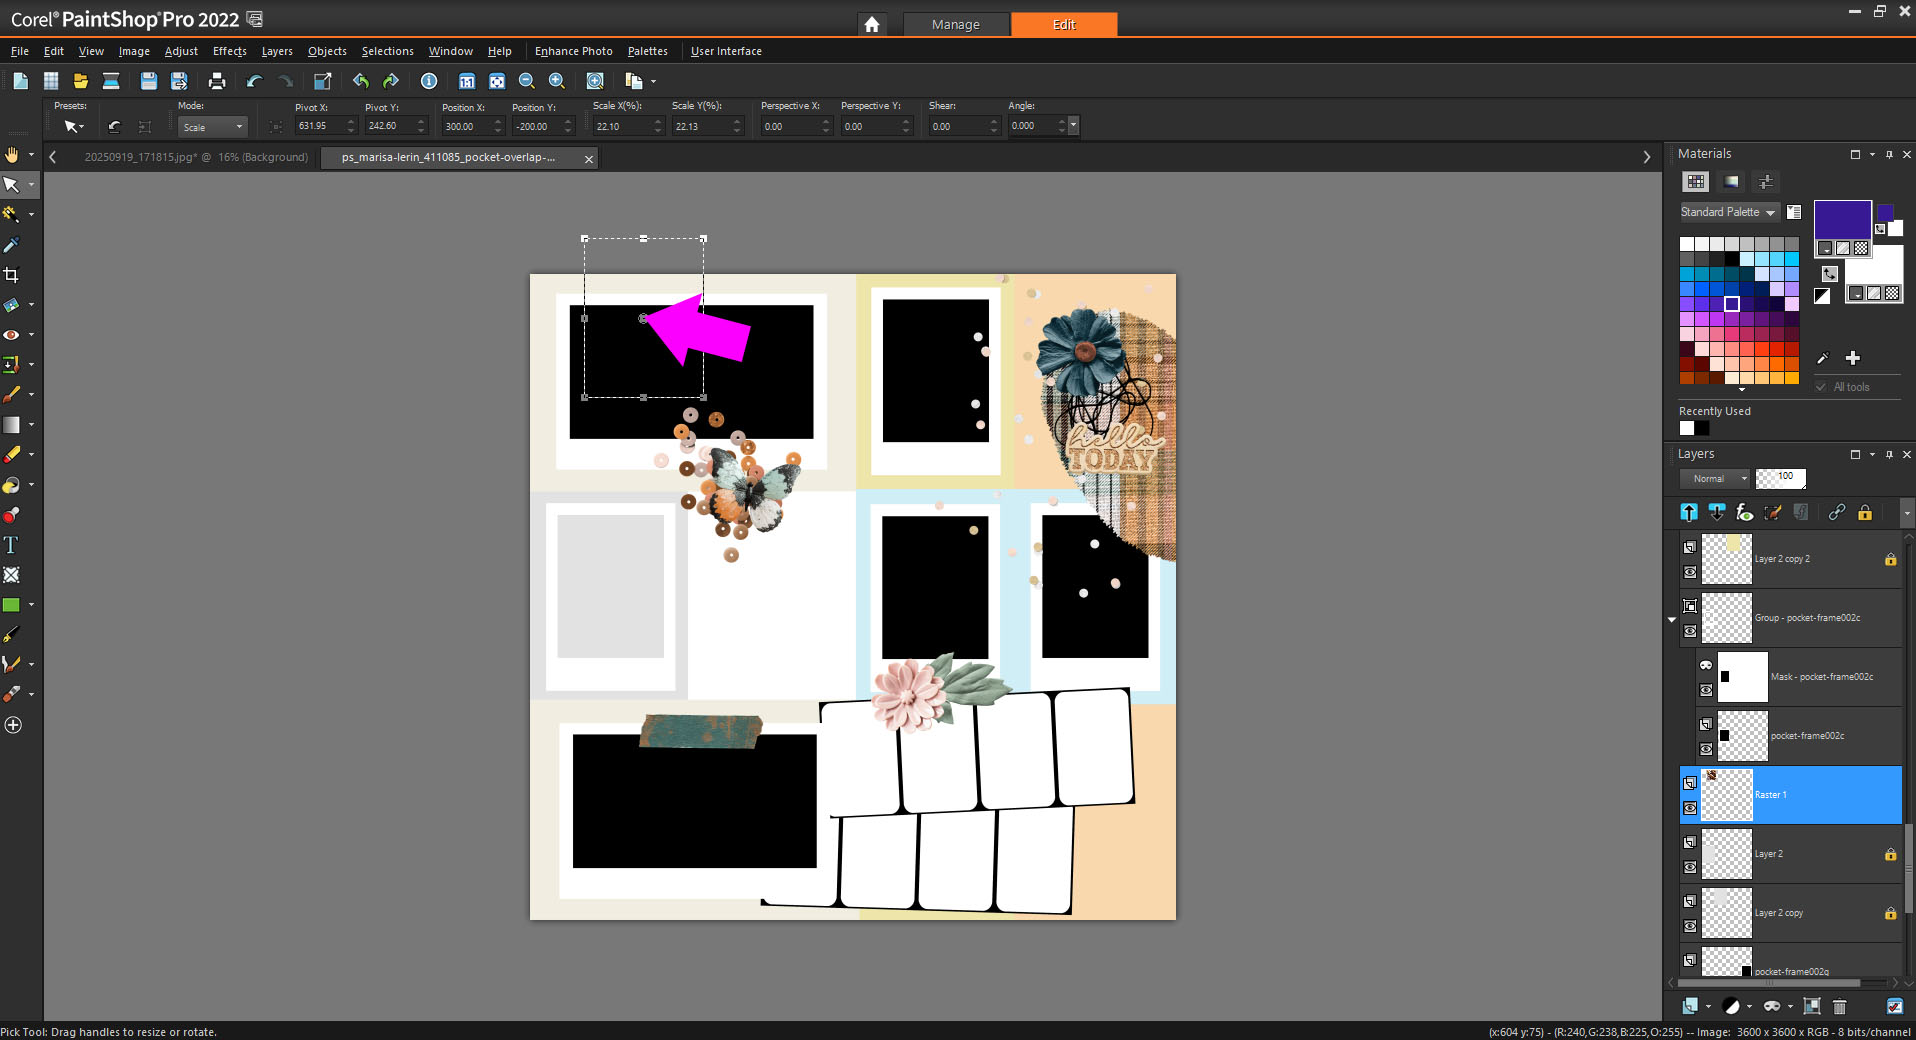Switch to the Manage workspace
The width and height of the screenshot is (1916, 1040).
click(x=955, y=24)
